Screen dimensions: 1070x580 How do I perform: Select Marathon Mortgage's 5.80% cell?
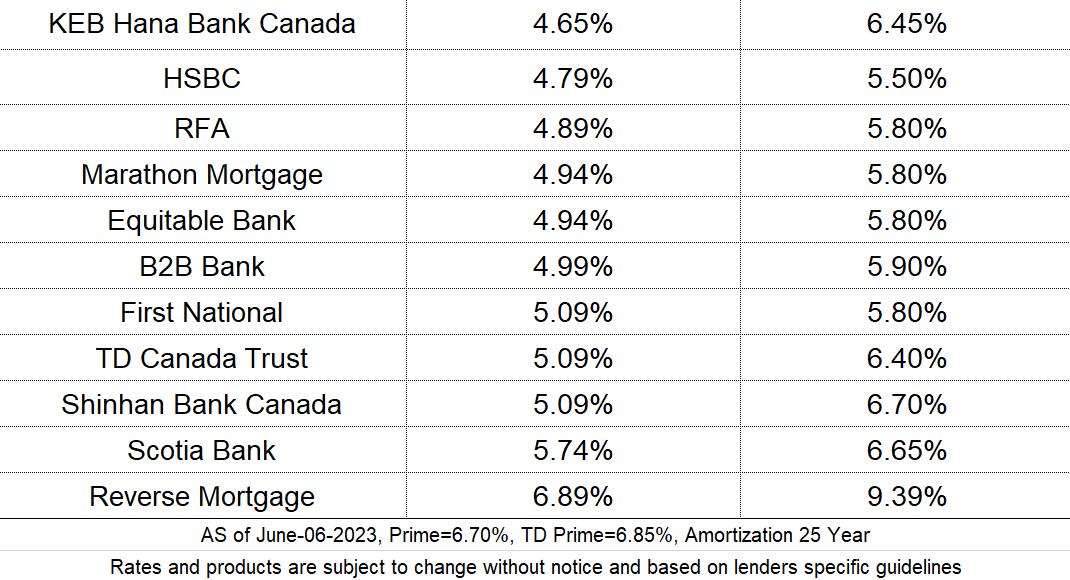click(x=906, y=174)
